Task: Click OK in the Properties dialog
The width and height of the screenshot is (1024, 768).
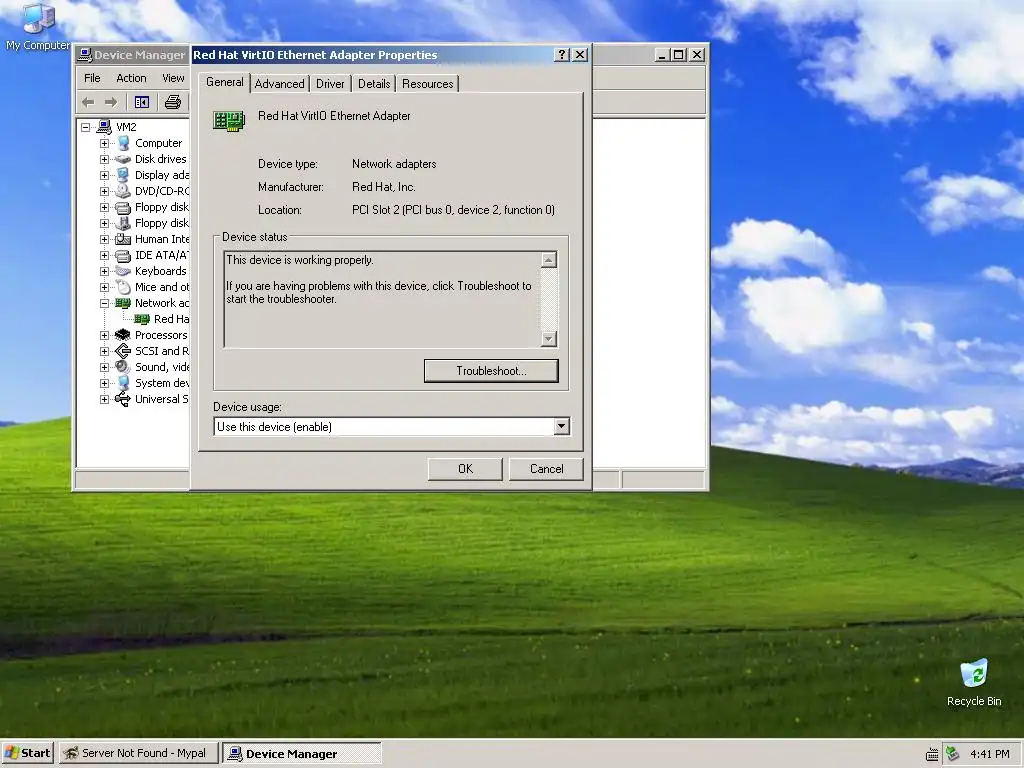Action: click(x=465, y=469)
